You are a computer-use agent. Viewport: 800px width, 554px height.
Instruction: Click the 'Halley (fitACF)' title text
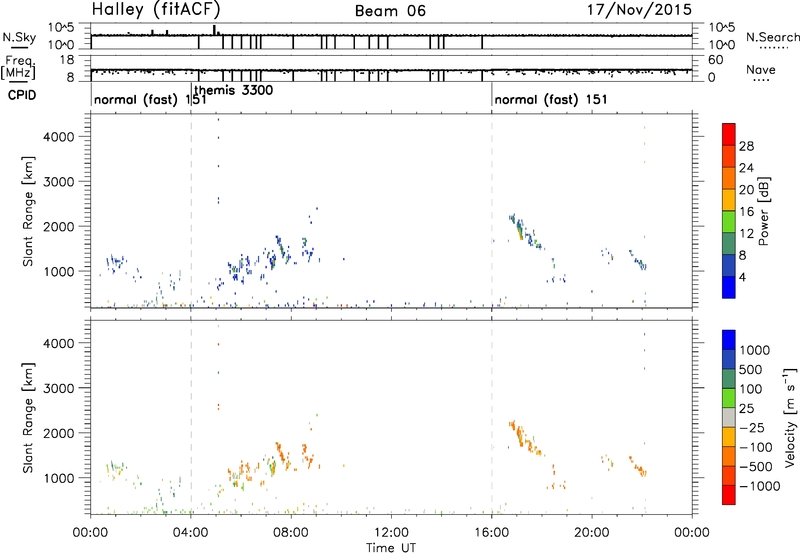(156, 9)
